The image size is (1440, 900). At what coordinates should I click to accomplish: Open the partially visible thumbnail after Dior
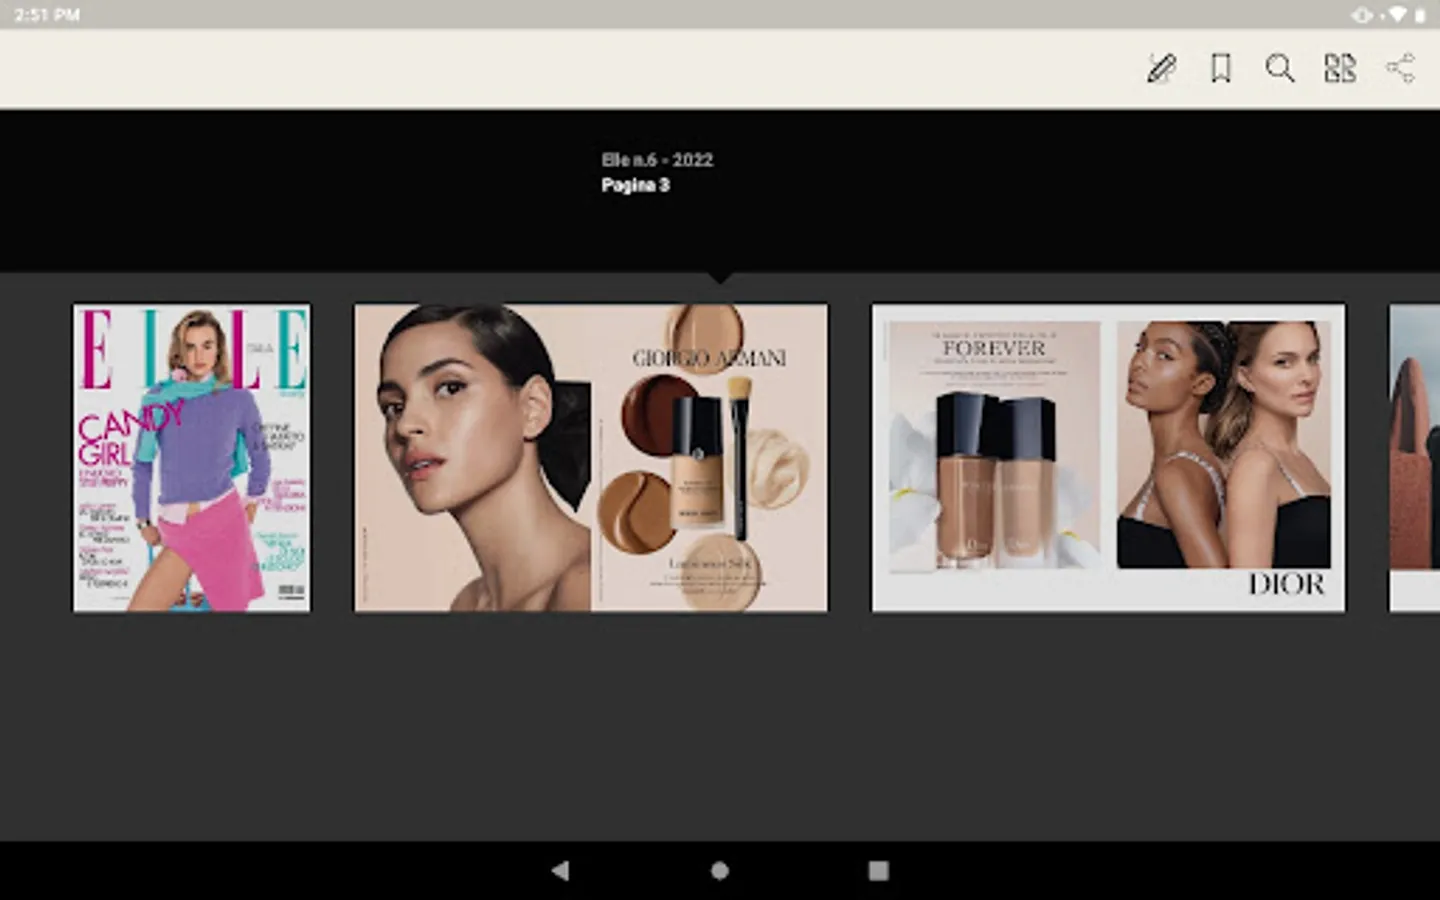[1414, 458]
